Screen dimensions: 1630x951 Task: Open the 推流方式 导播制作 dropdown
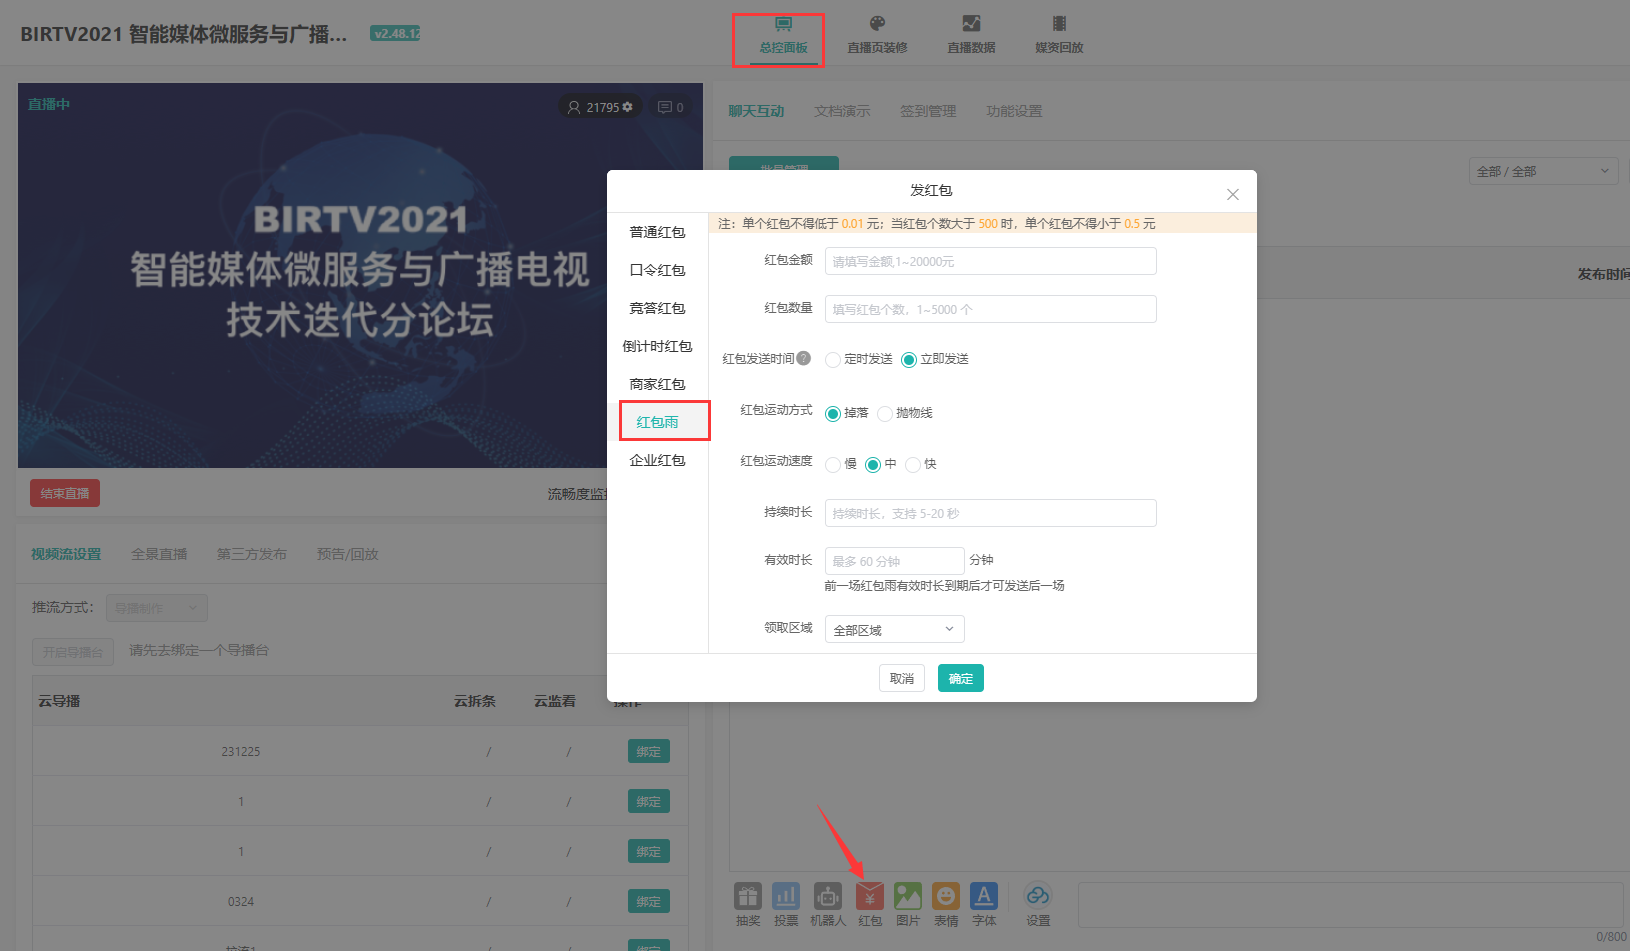click(x=157, y=608)
